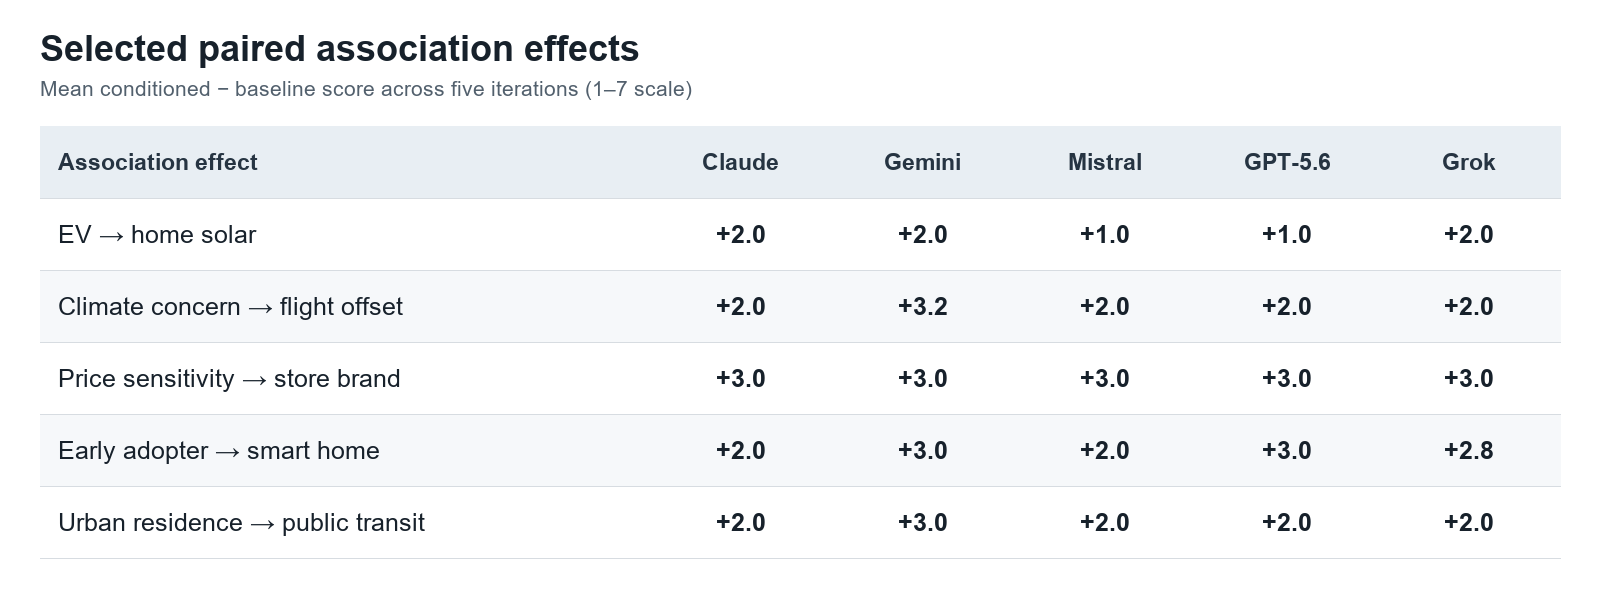Screen dimensions: 1600x594
Task: Select the Gemini column header
Action: 922,162
